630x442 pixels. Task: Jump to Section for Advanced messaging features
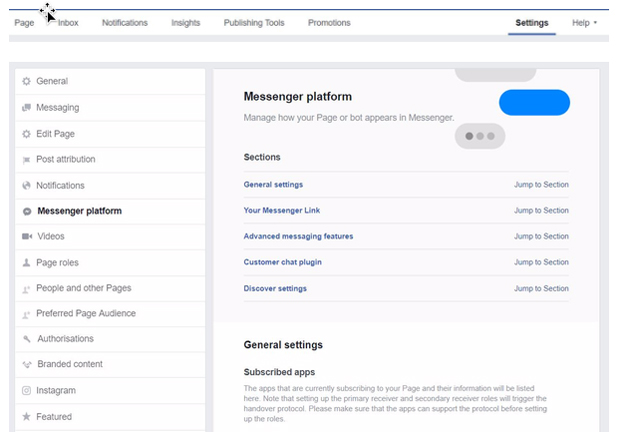coord(541,236)
